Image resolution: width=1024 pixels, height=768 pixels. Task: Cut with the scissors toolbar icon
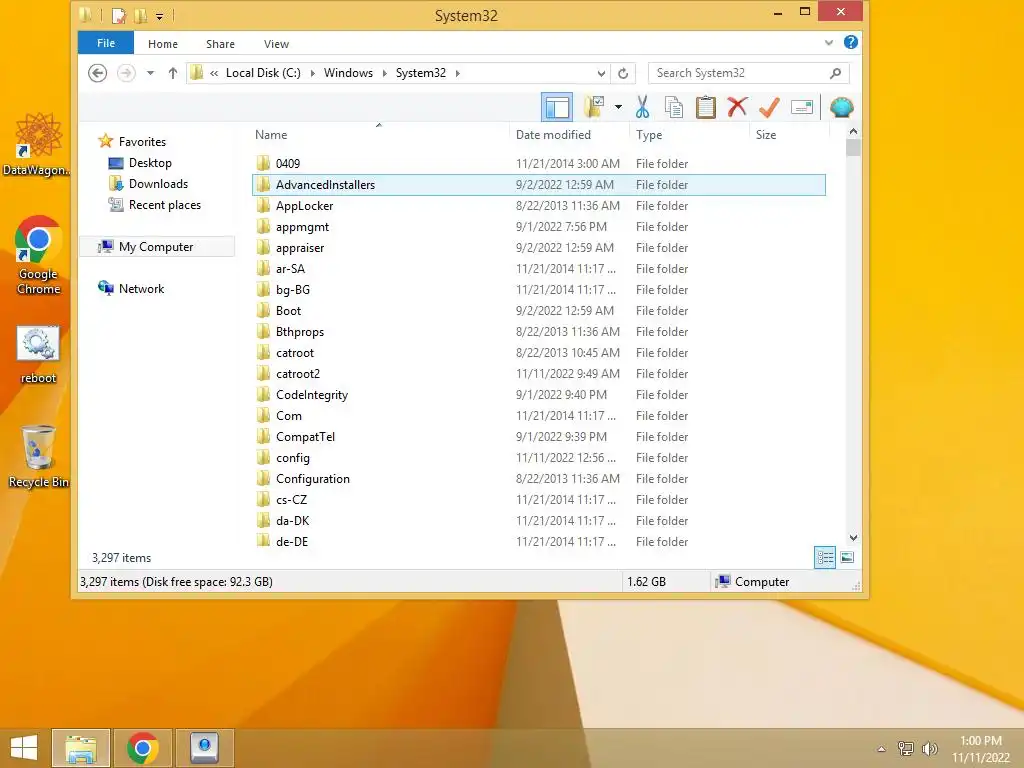(642, 107)
